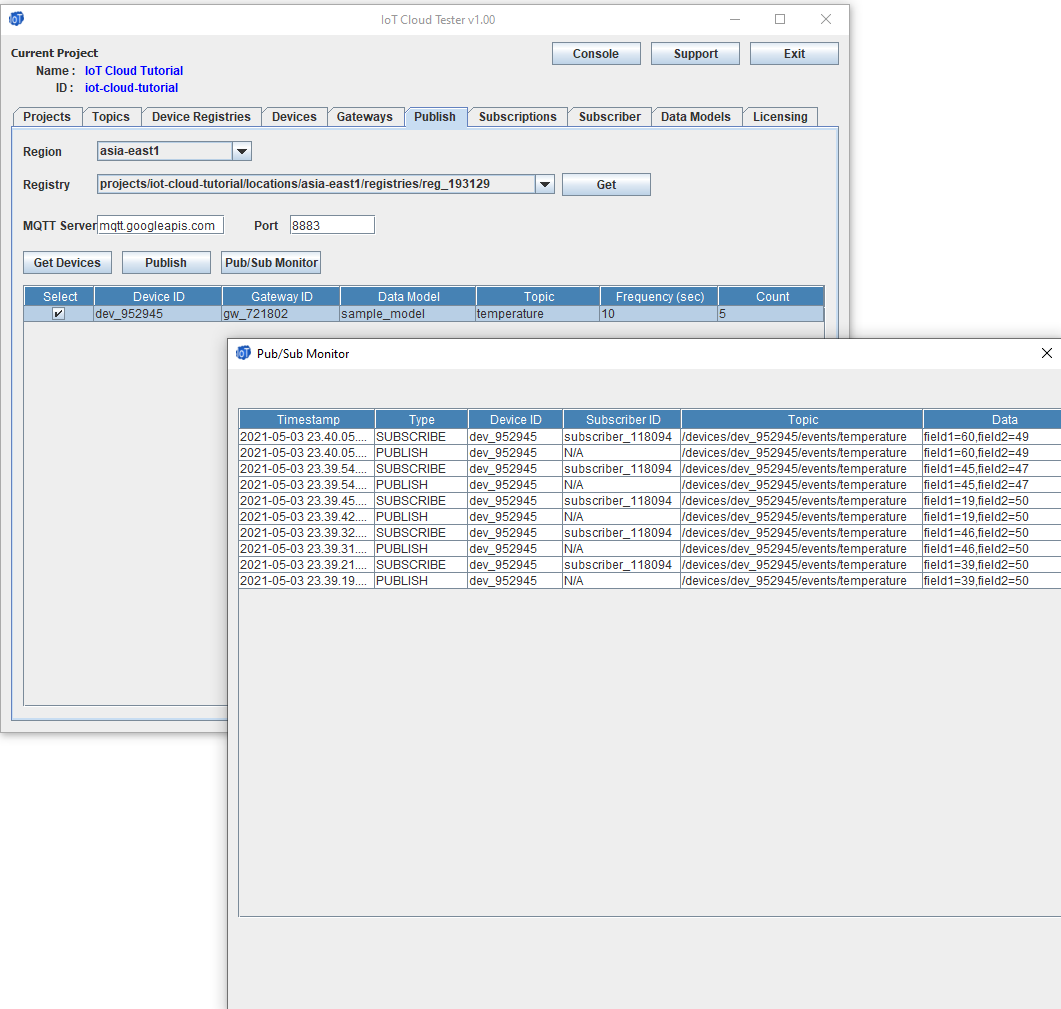1061x1009 pixels.
Task: Click the temperature topic cell in Publish table
Action: point(538,314)
